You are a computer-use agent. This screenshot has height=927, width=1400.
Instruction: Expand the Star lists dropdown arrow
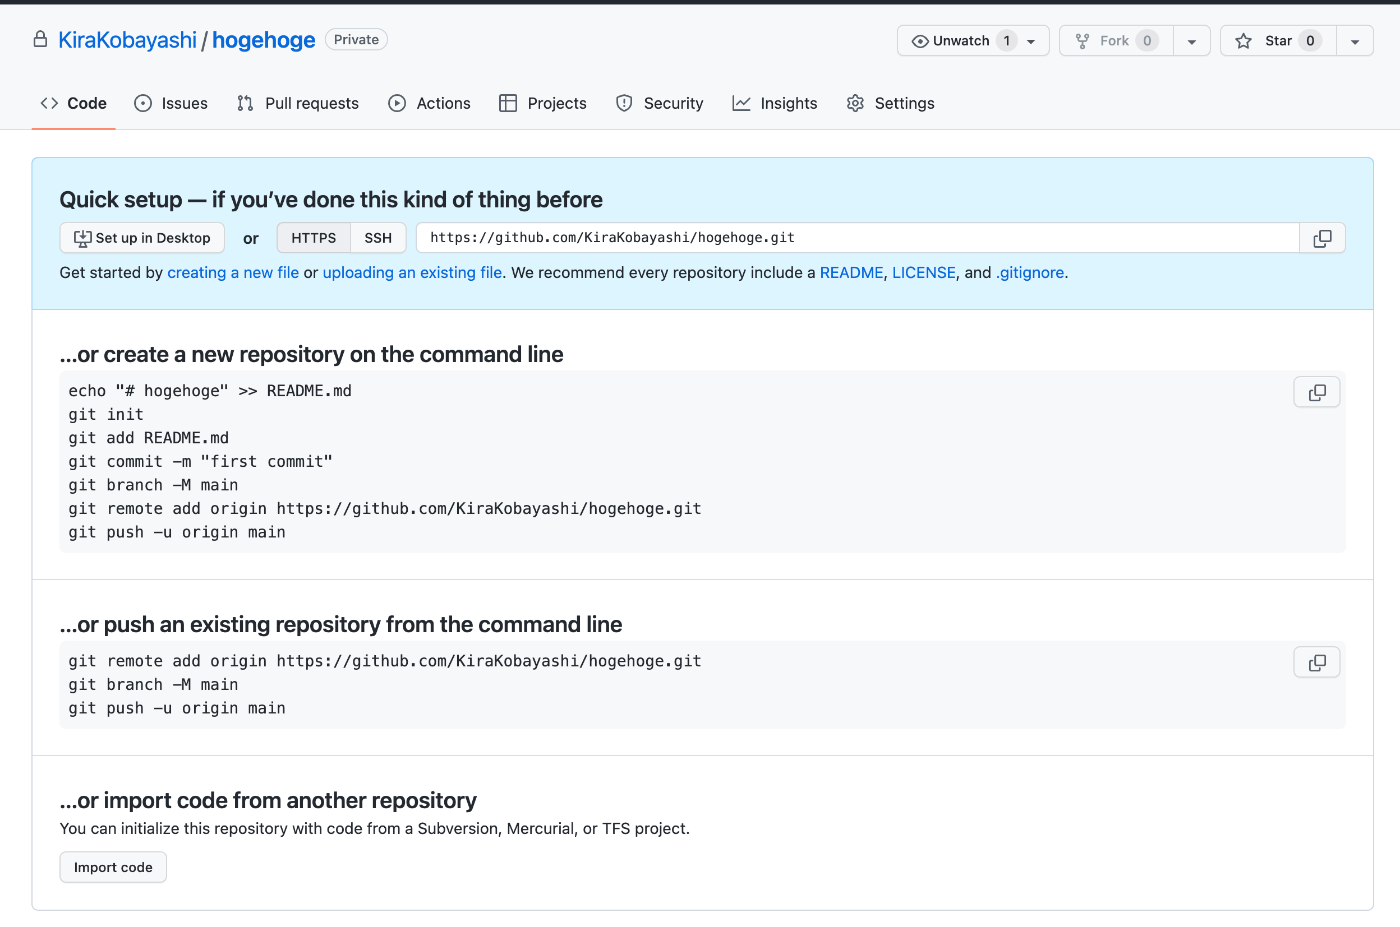coord(1354,42)
